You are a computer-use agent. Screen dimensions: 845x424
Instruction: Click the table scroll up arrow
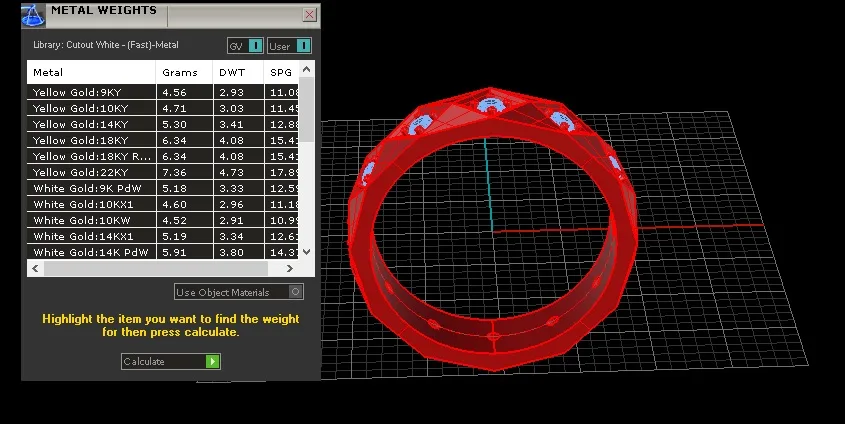click(307, 69)
